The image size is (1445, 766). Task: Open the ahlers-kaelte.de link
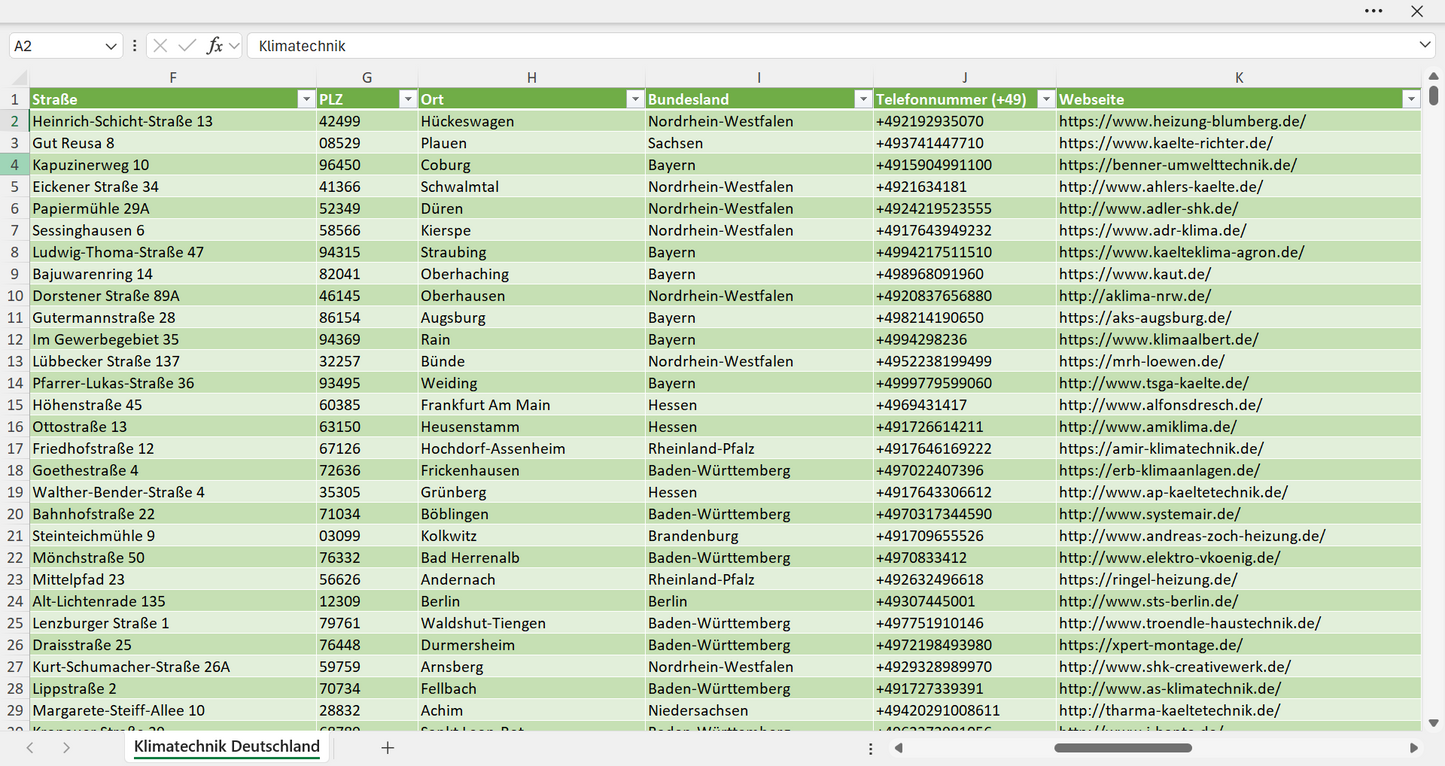[1161, 187]
